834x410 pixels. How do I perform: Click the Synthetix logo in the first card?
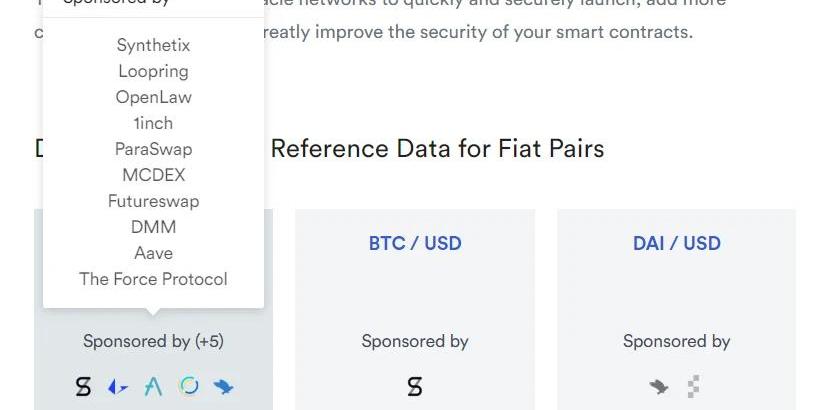pos(84,386)
